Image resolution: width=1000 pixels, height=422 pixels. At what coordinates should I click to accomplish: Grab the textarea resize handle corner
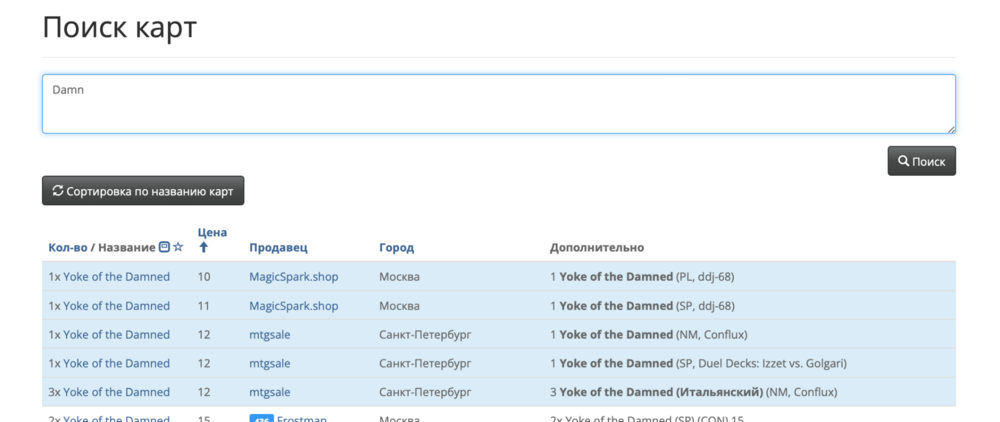[x=950, y=128]
